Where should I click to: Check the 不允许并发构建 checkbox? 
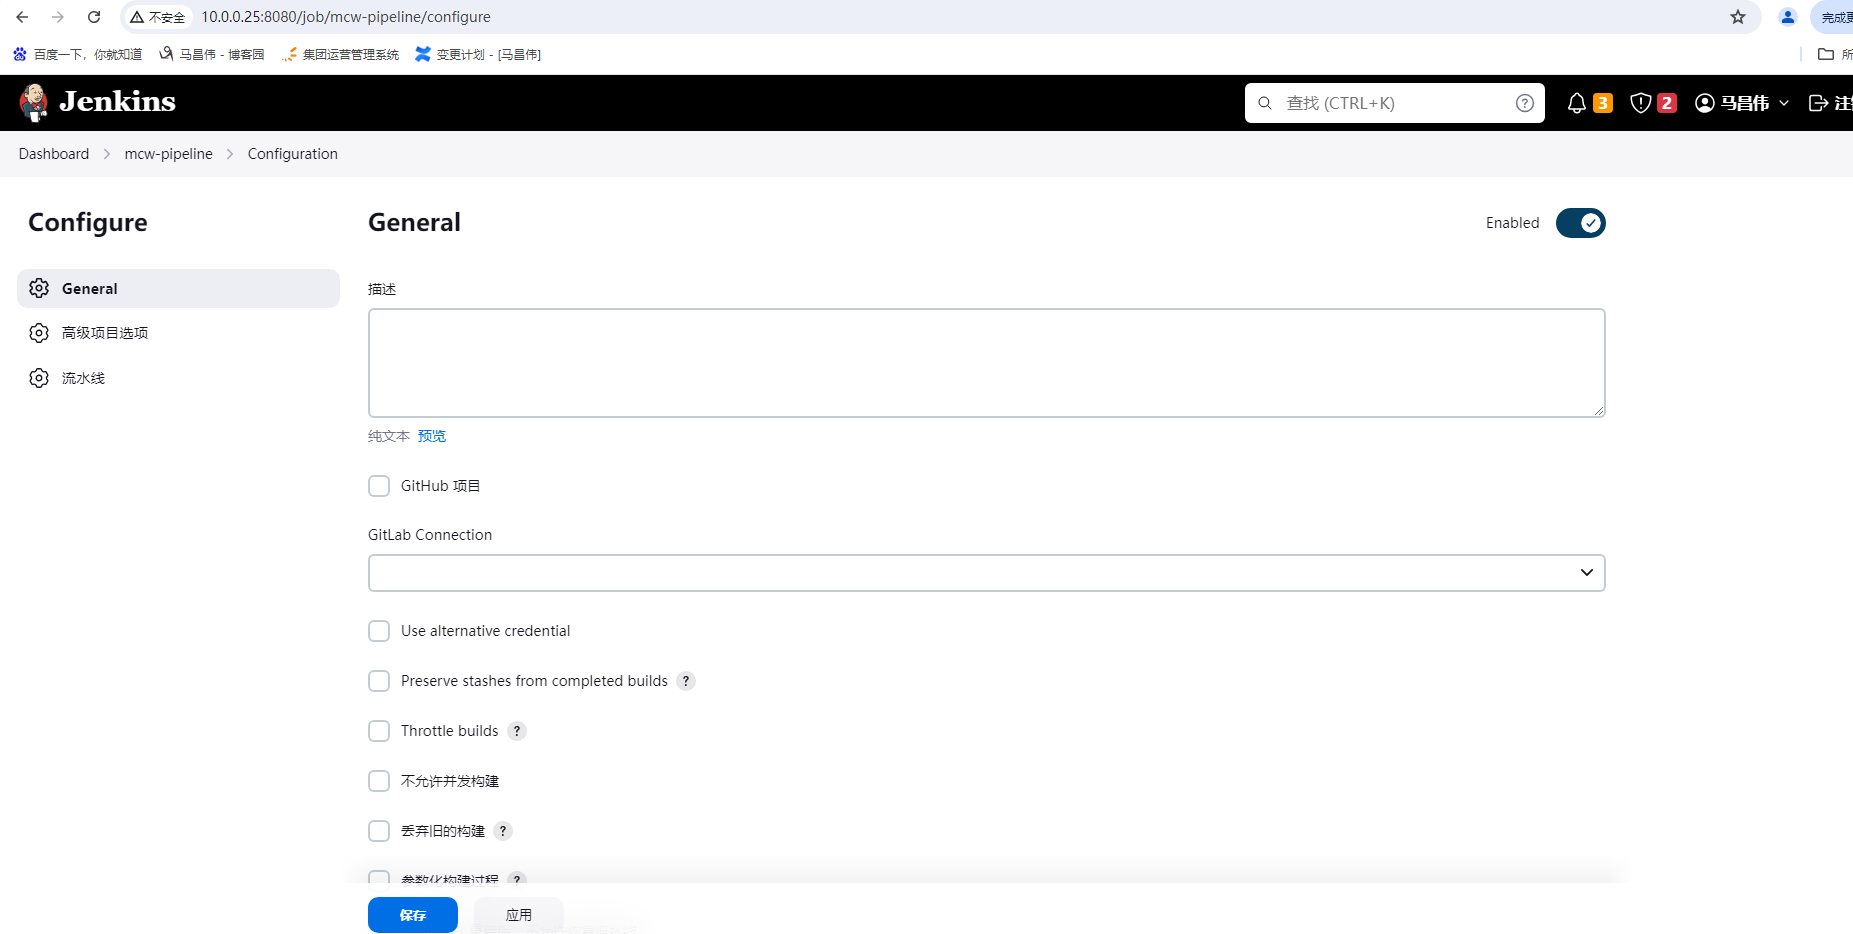pos(379,781)
